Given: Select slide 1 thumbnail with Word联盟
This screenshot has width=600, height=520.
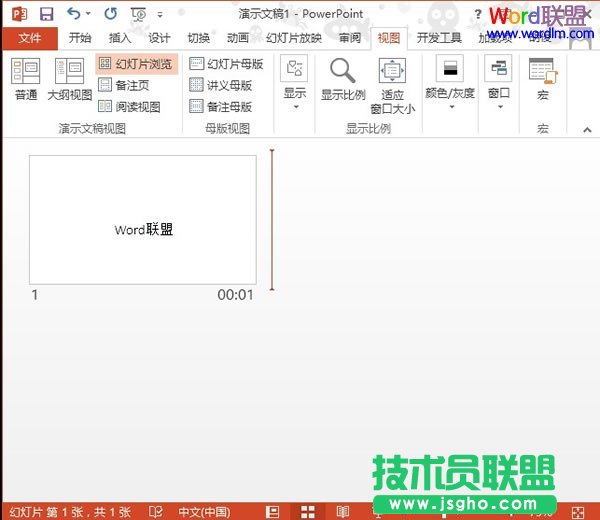Looking at the screenshot, I should [x=143, y=219].
